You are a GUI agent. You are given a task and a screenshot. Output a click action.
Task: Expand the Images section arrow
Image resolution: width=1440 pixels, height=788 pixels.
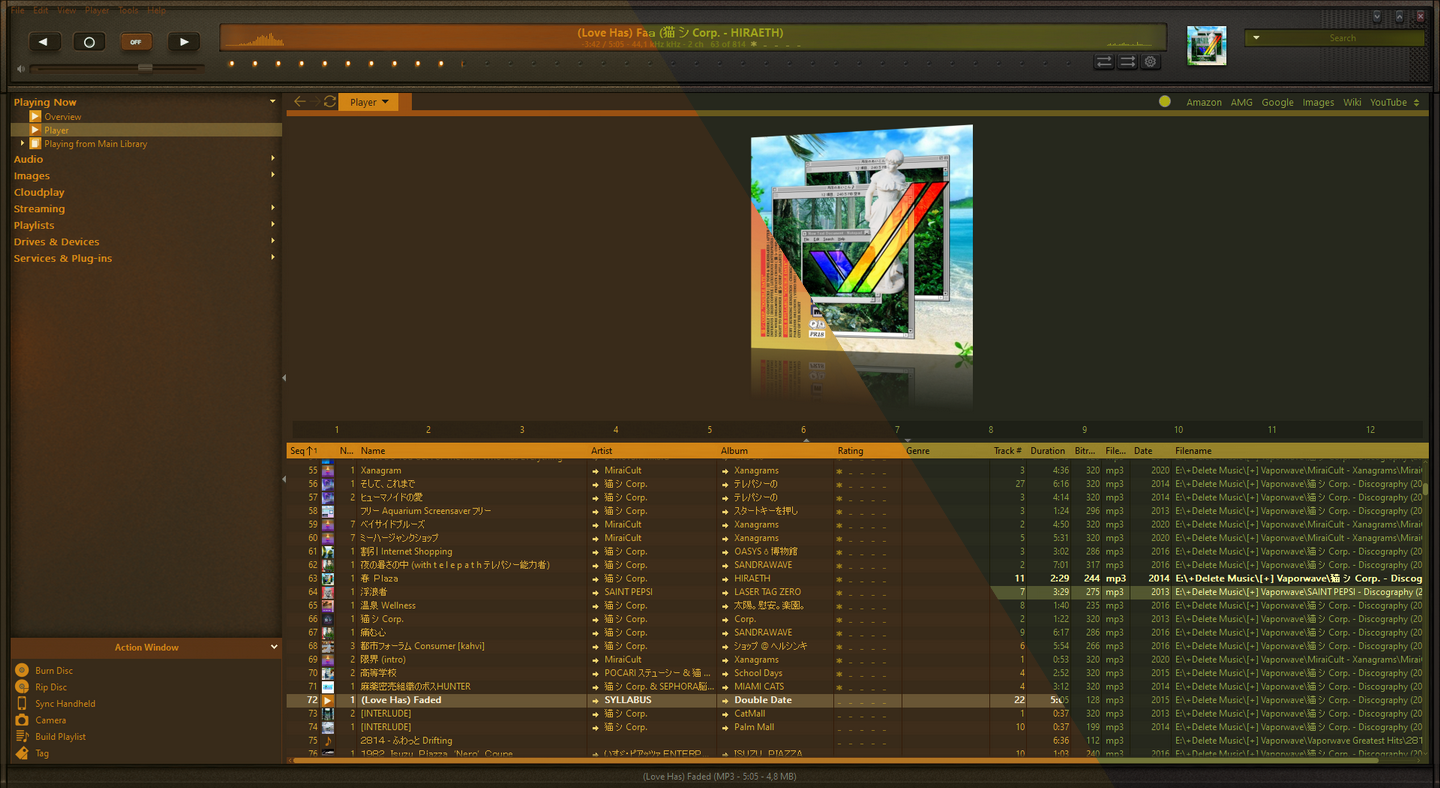(x=272, y=175)
